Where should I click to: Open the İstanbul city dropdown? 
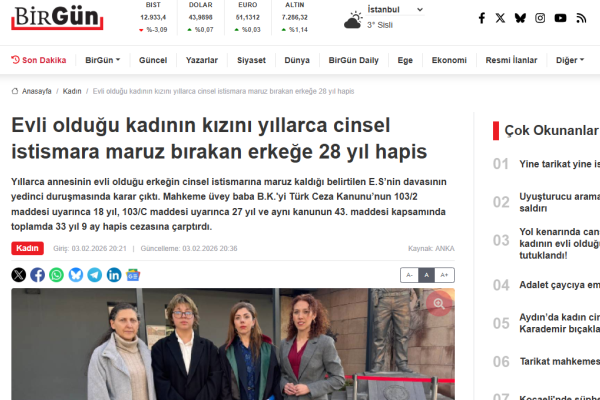pos(395,10)
